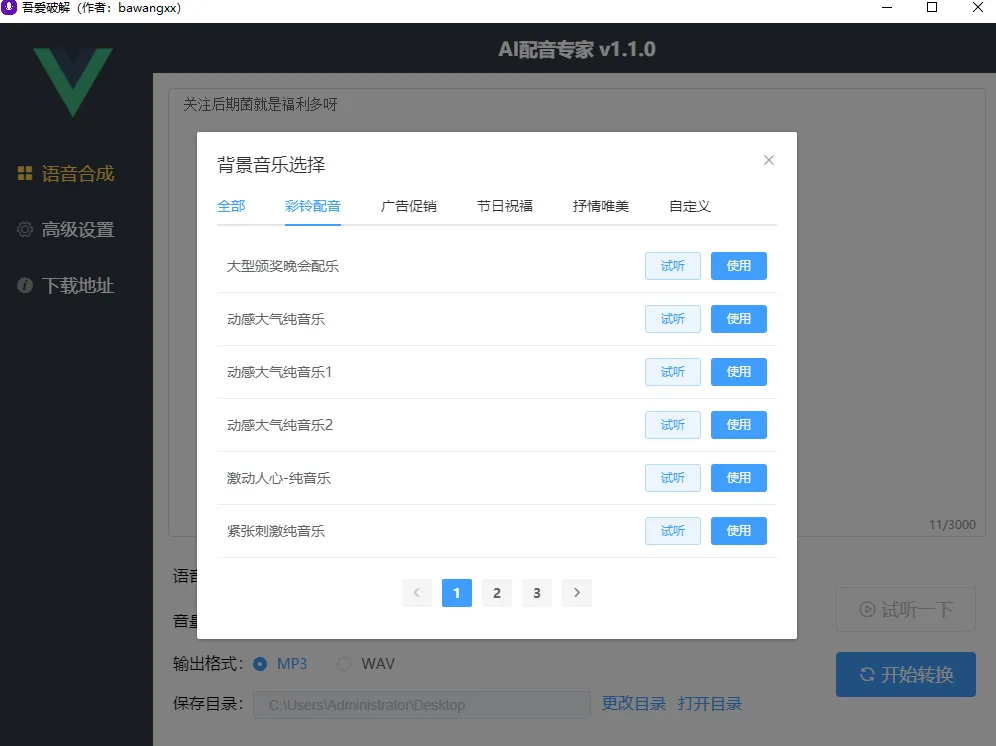
Task: Select pagination page 1
Action: coord(457,593)
